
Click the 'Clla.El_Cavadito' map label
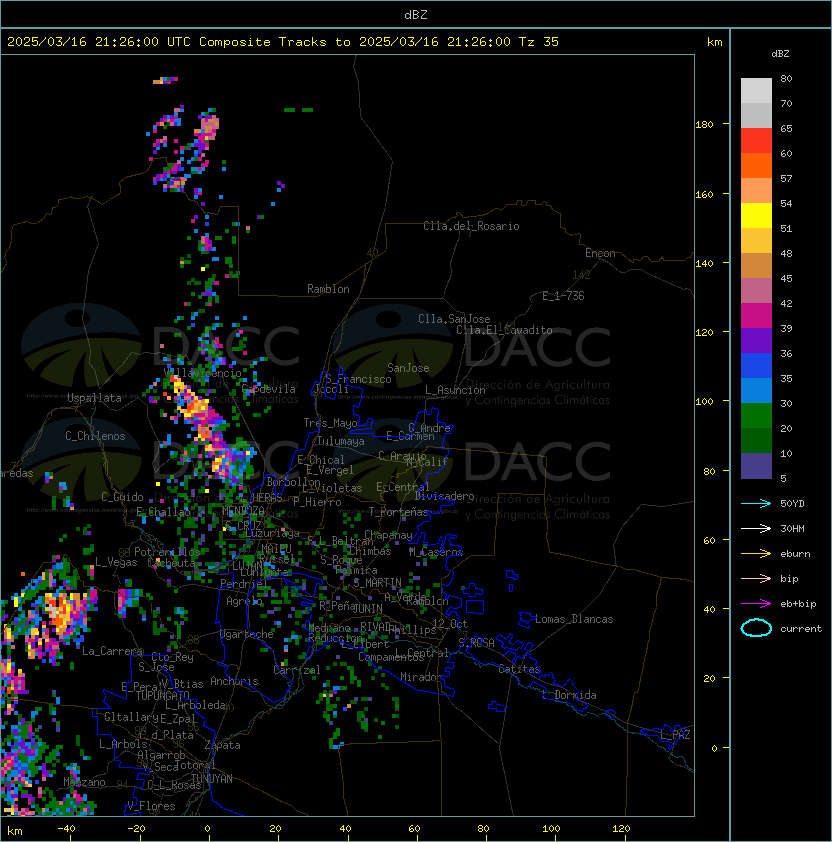coord(504,330)
